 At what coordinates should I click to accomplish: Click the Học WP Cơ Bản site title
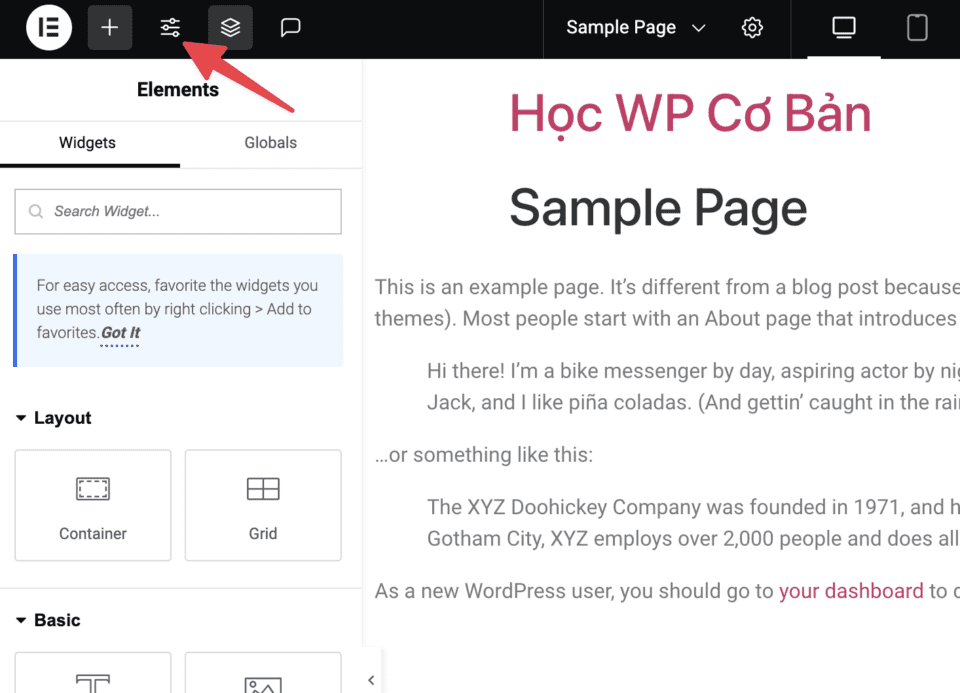point(690,113)
